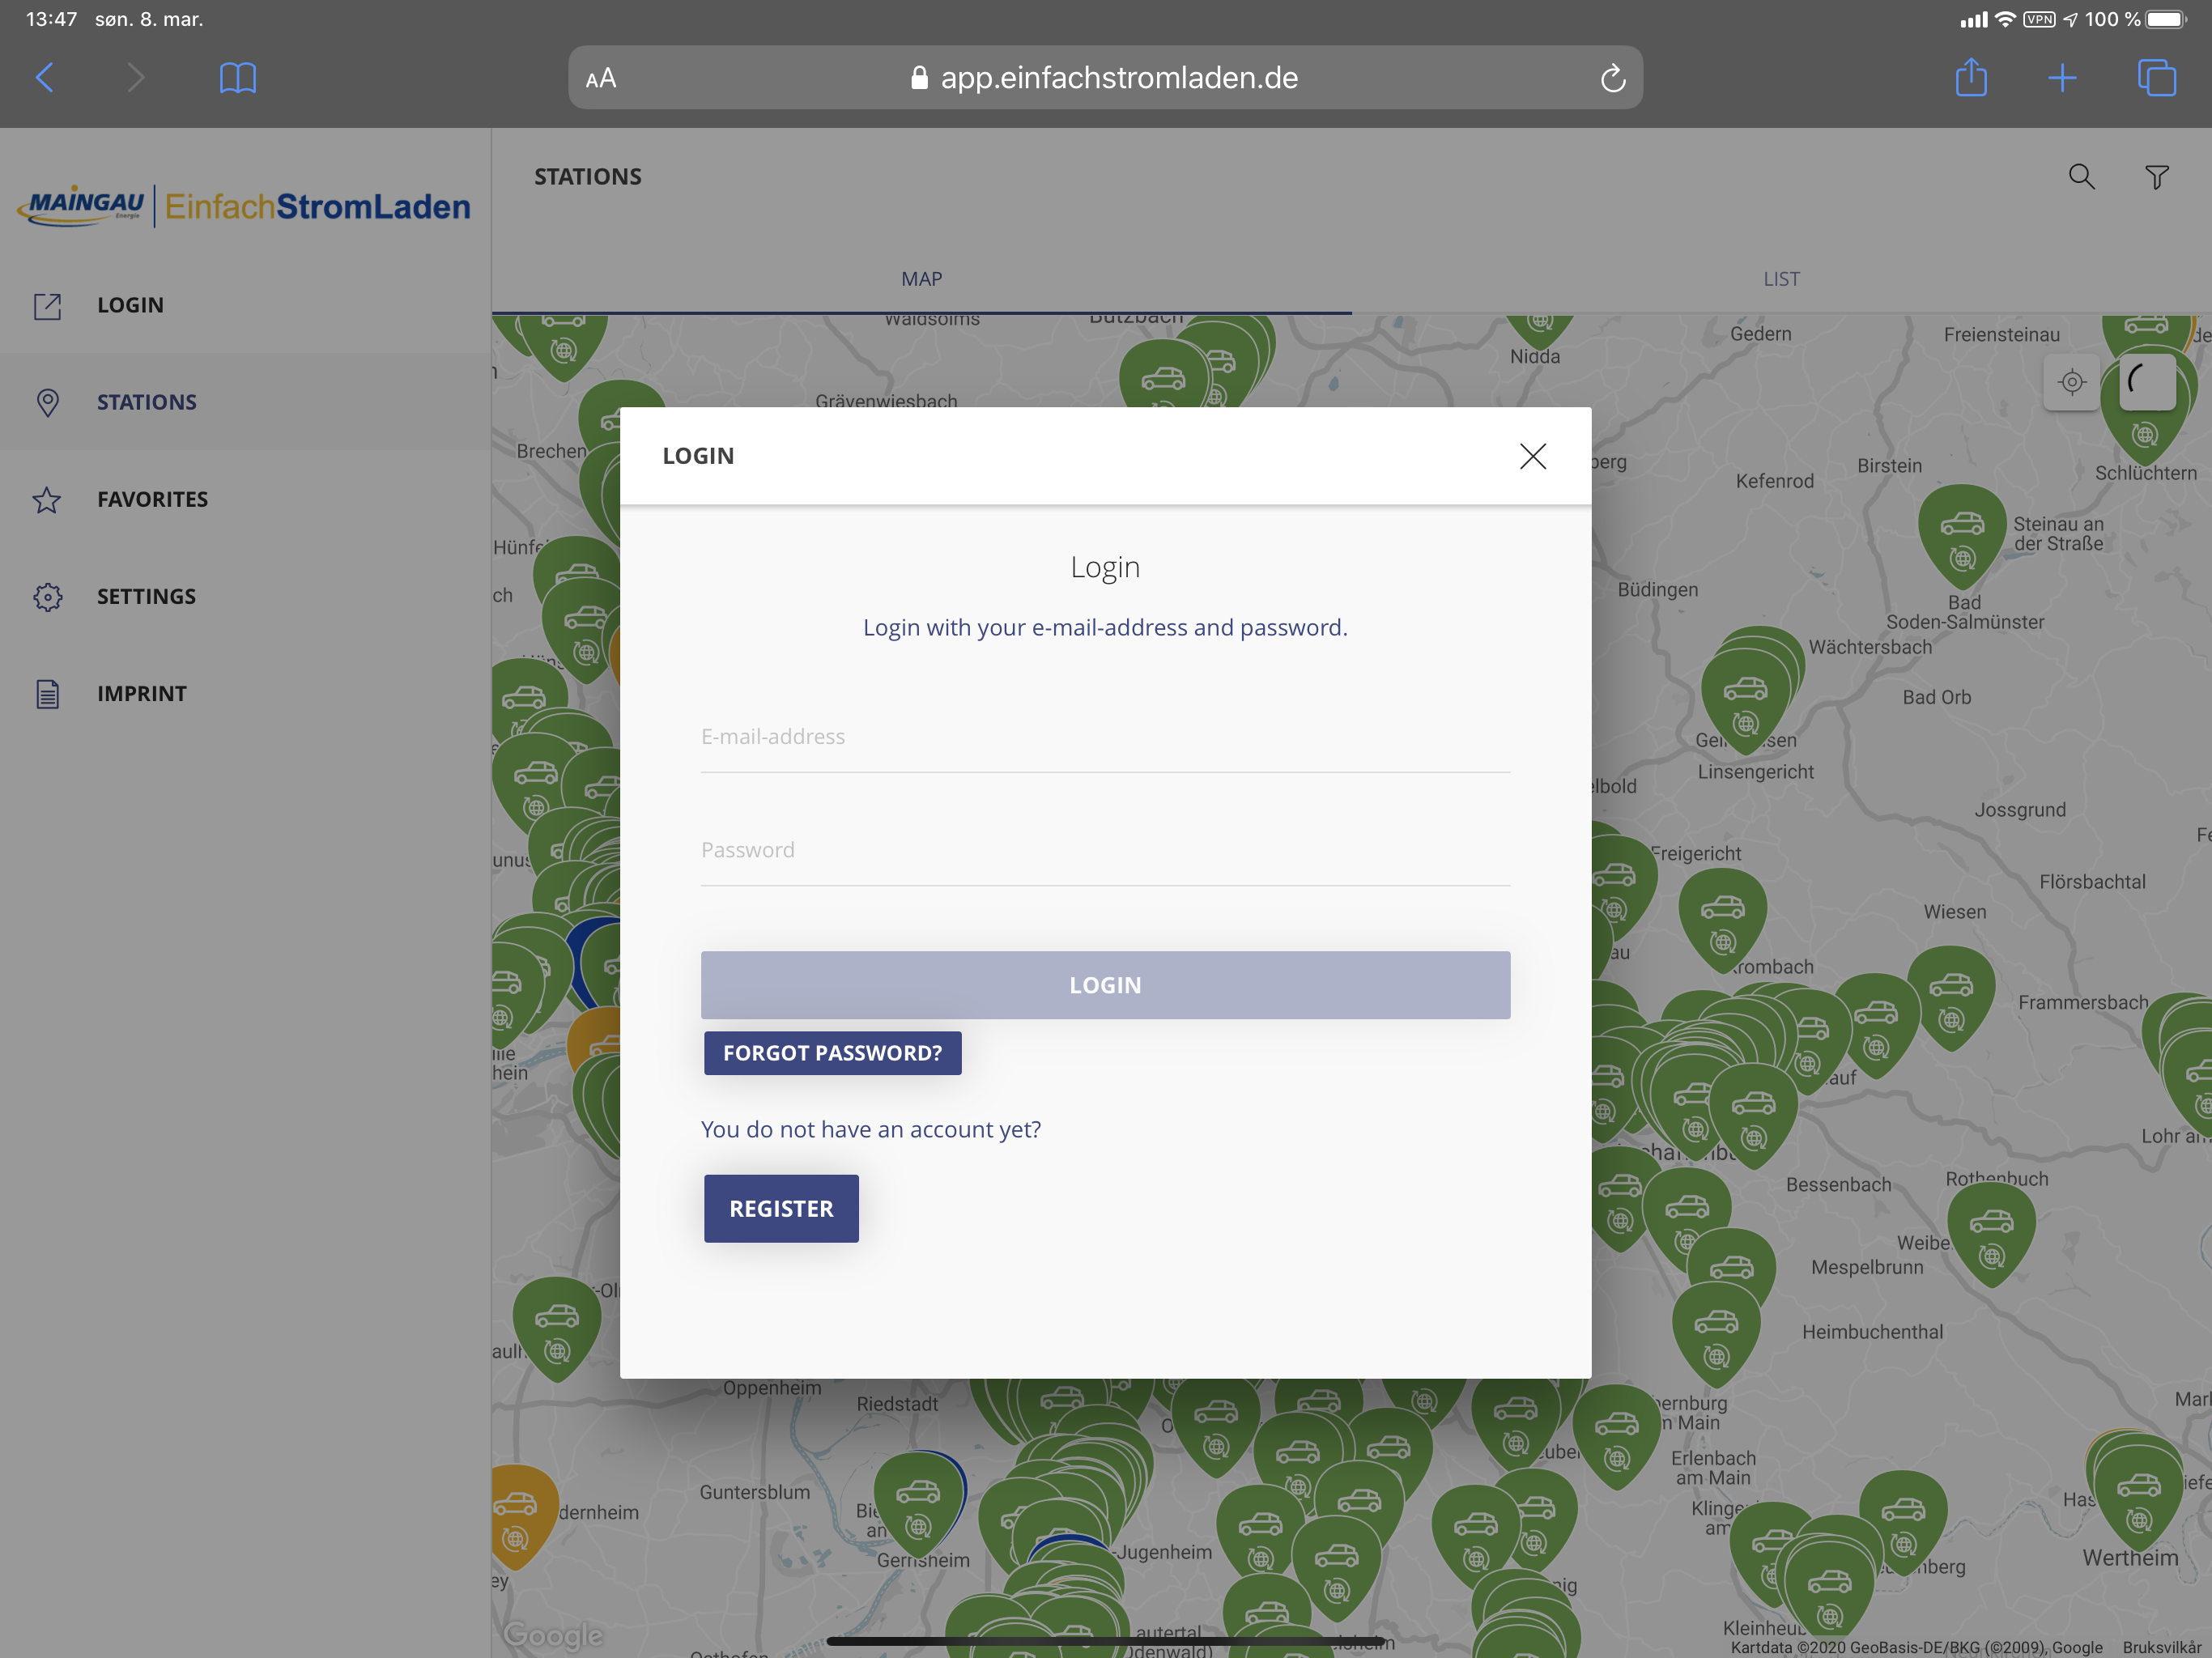Reload the page with refresh icon
This screenshot has width=2212, height=1658.
click(1612, 78)
